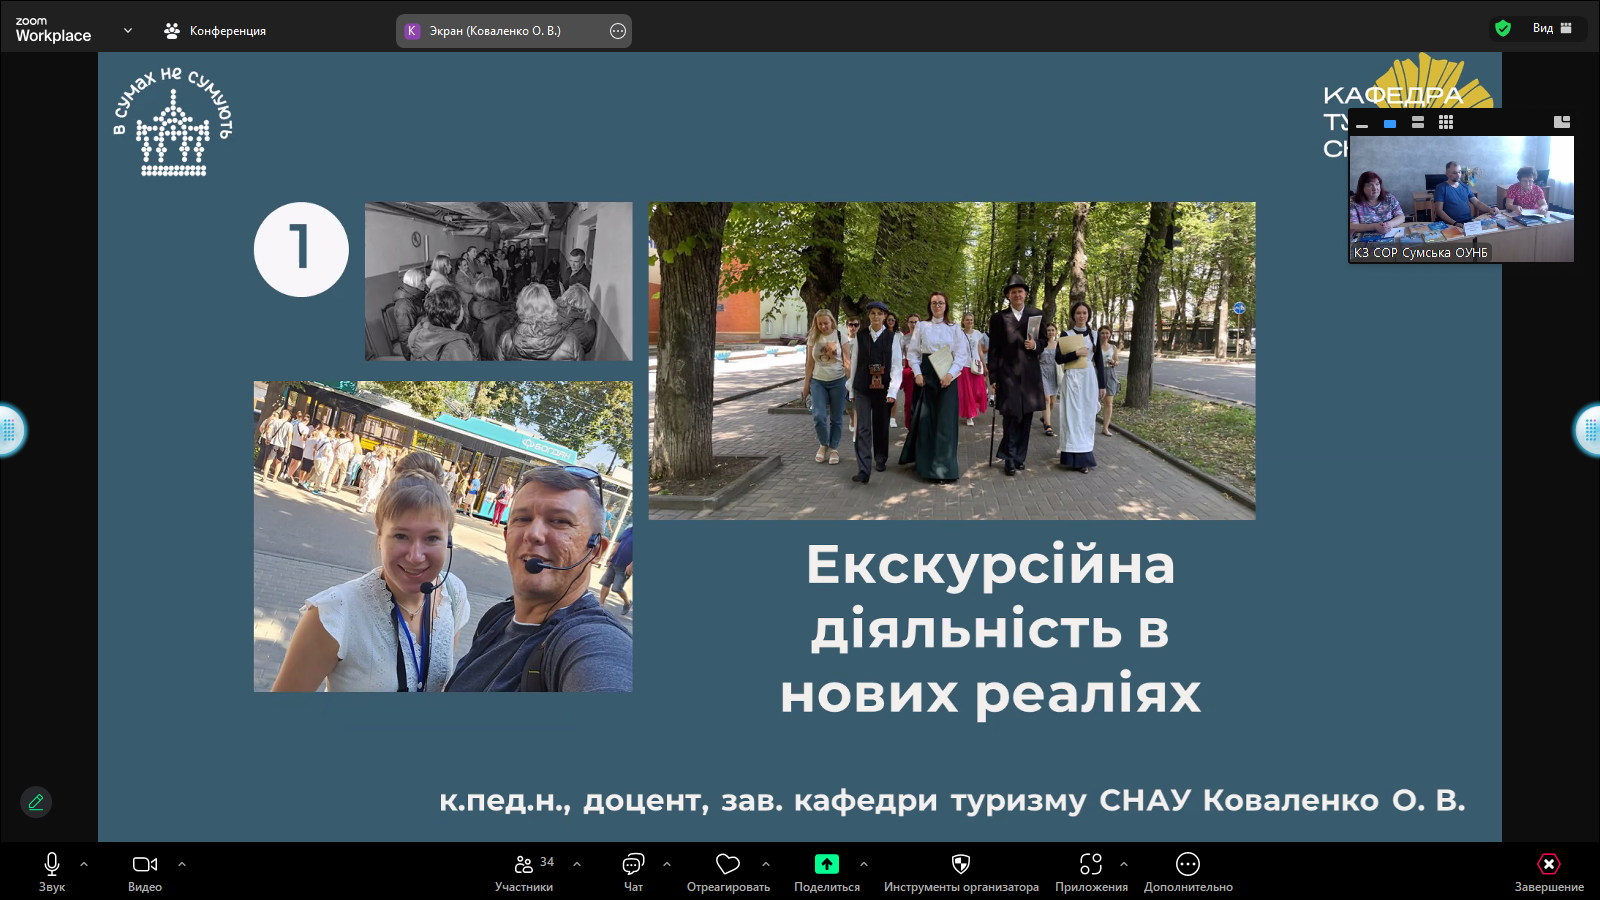
Task: Click the annotation pencil icon
Action: click(36, 802)
